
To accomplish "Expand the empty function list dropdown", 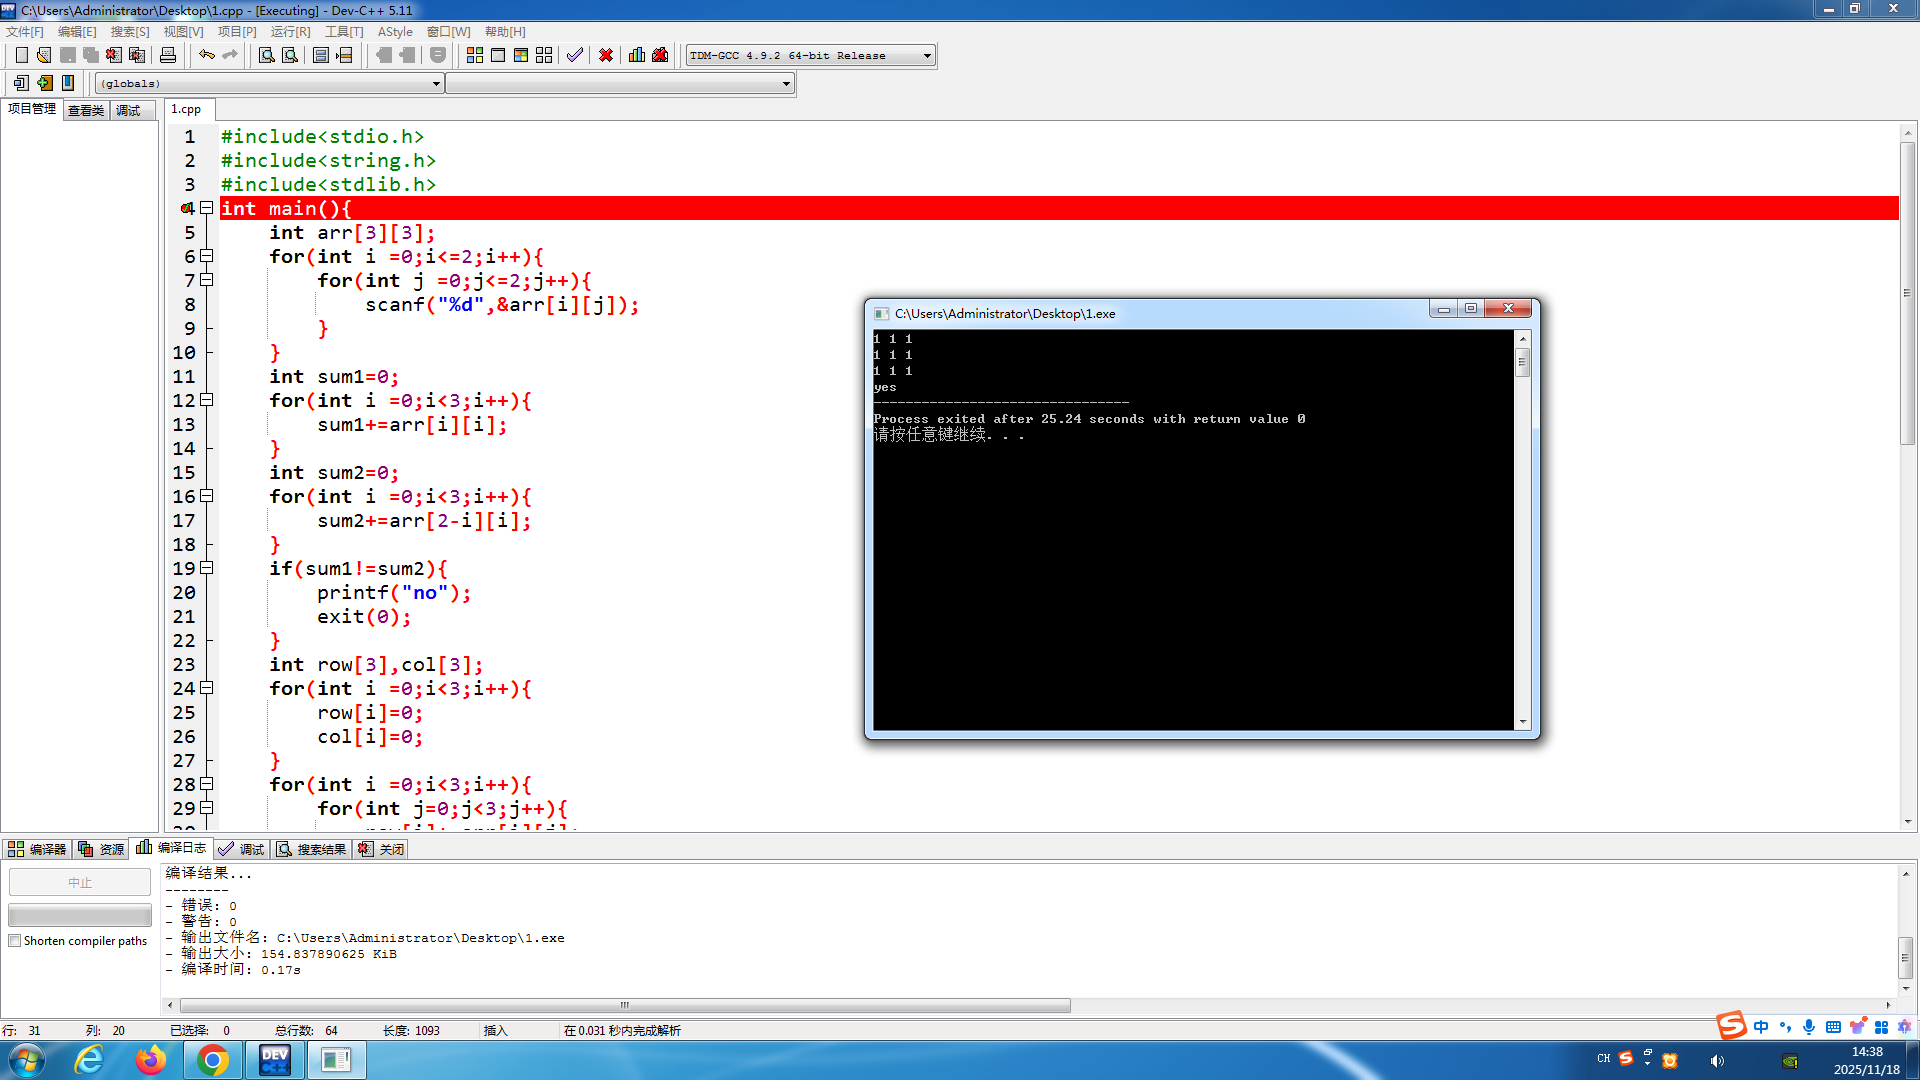I will point(786,84).
